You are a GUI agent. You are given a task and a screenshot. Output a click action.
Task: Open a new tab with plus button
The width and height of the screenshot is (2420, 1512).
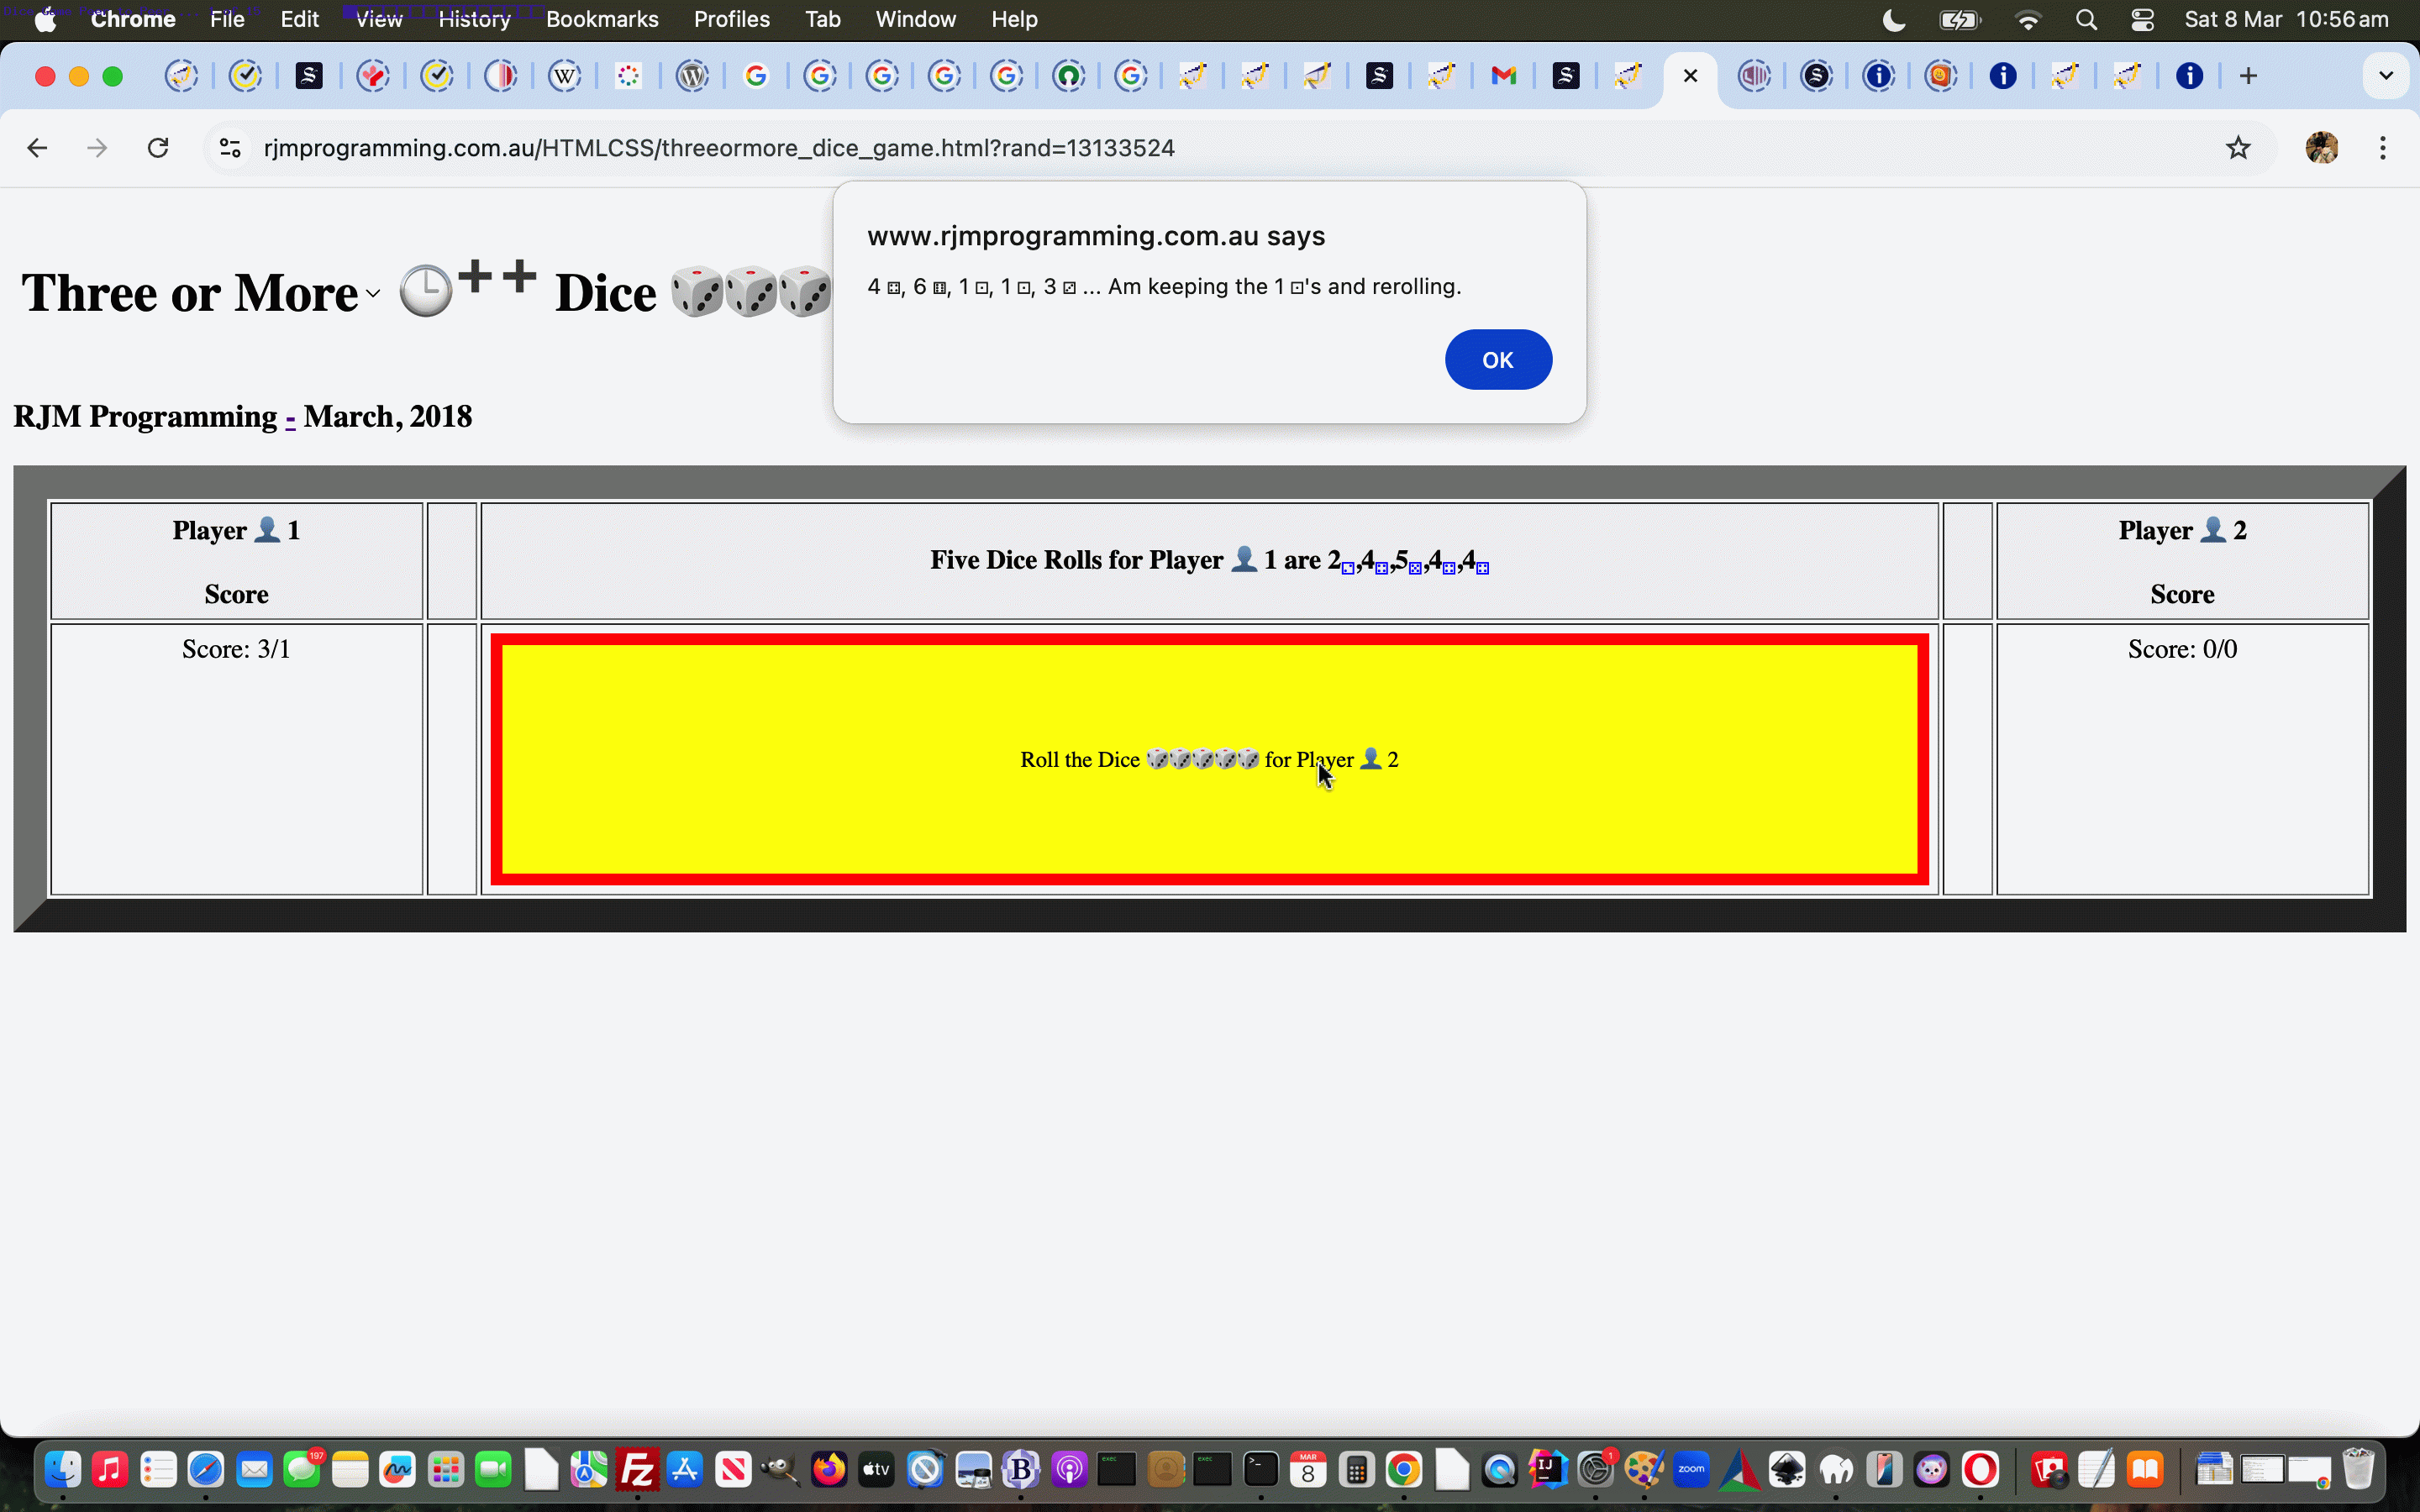[x=2248, y=76]
